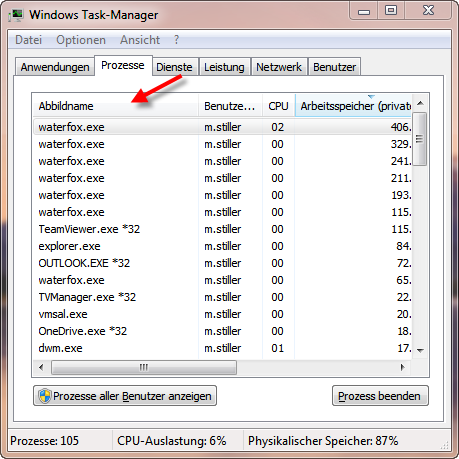
Task: Select the TVManager.exe *32 process
Action: tap(222, 297)
